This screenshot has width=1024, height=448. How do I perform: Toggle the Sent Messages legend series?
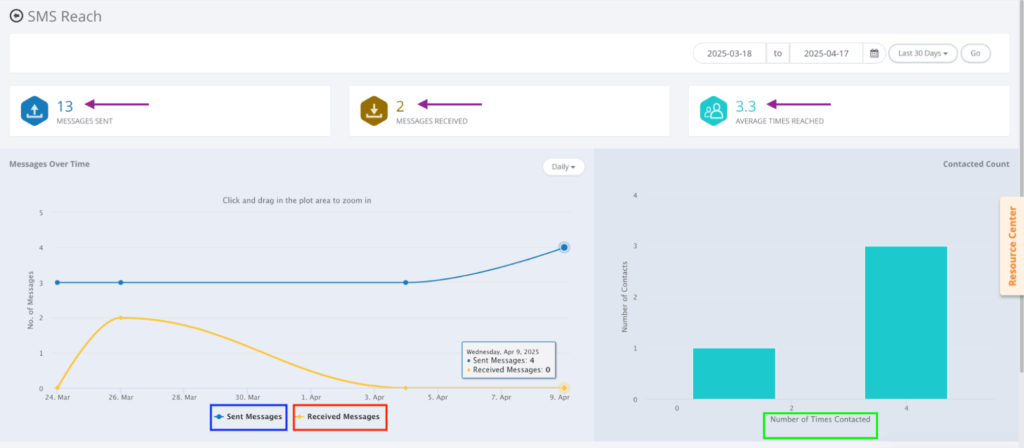click(248, 417)
